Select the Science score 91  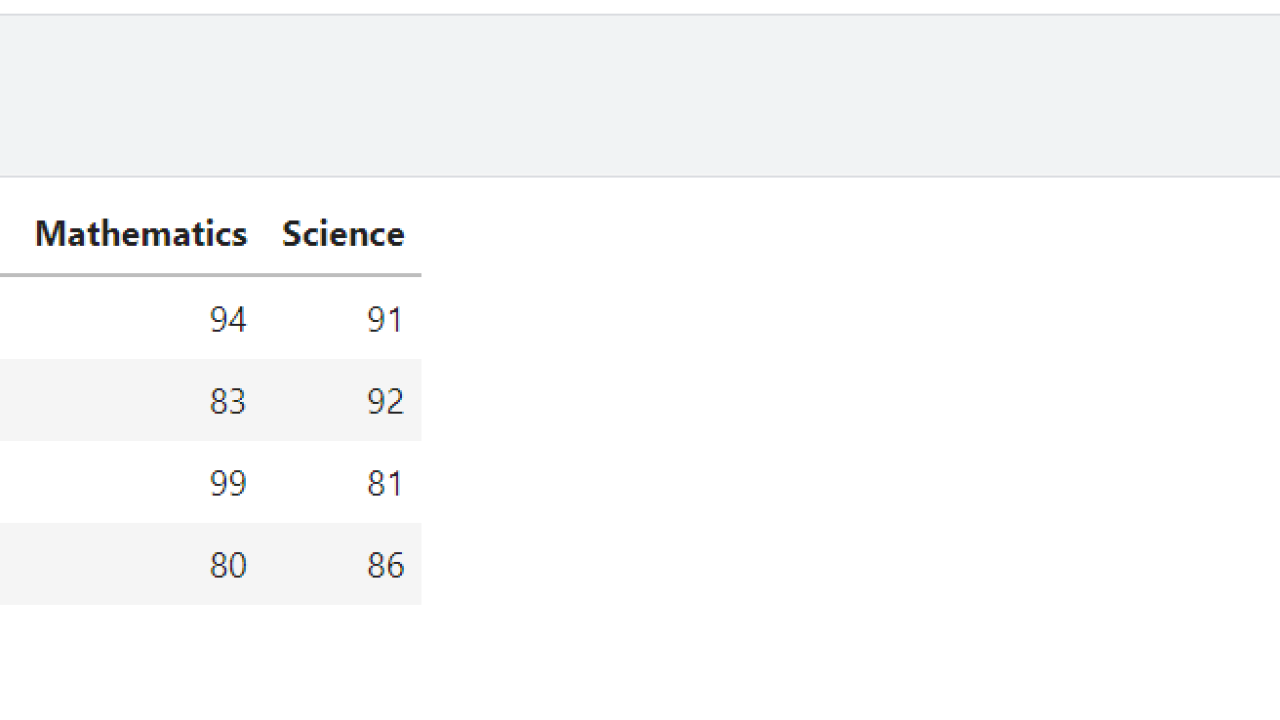coord(385,319)
